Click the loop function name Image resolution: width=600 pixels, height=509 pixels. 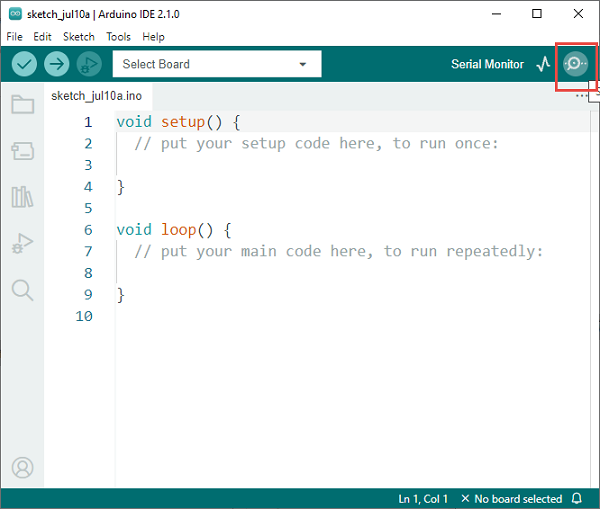pos(178,230)
